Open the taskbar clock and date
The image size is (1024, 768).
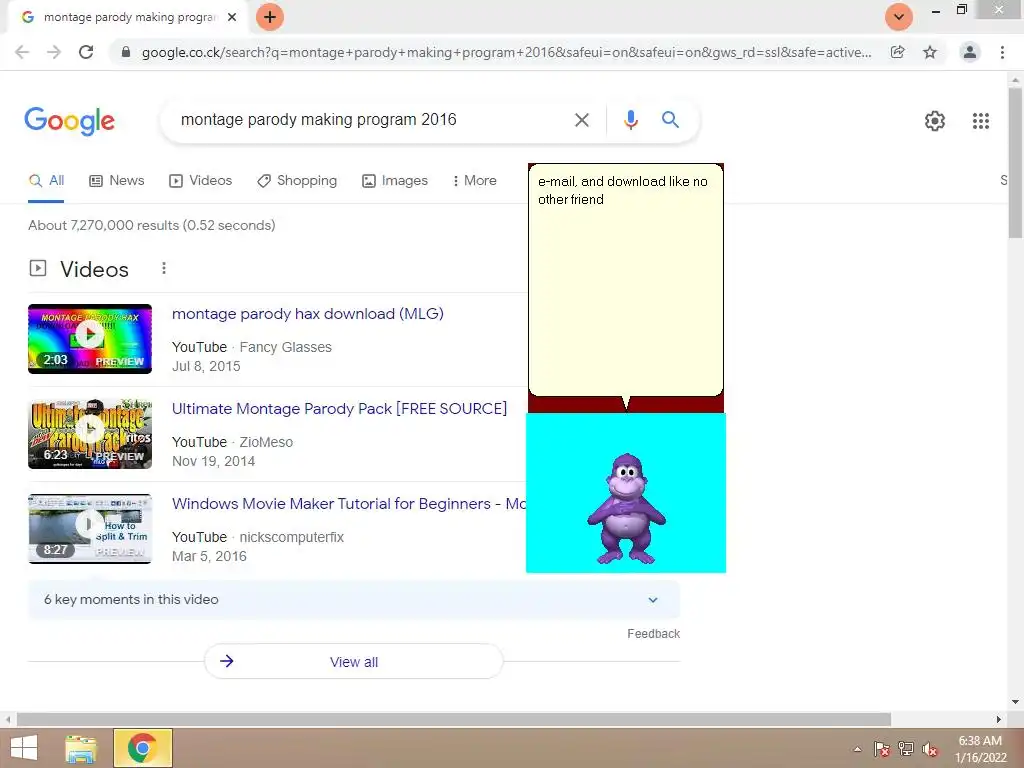(980, 749)
